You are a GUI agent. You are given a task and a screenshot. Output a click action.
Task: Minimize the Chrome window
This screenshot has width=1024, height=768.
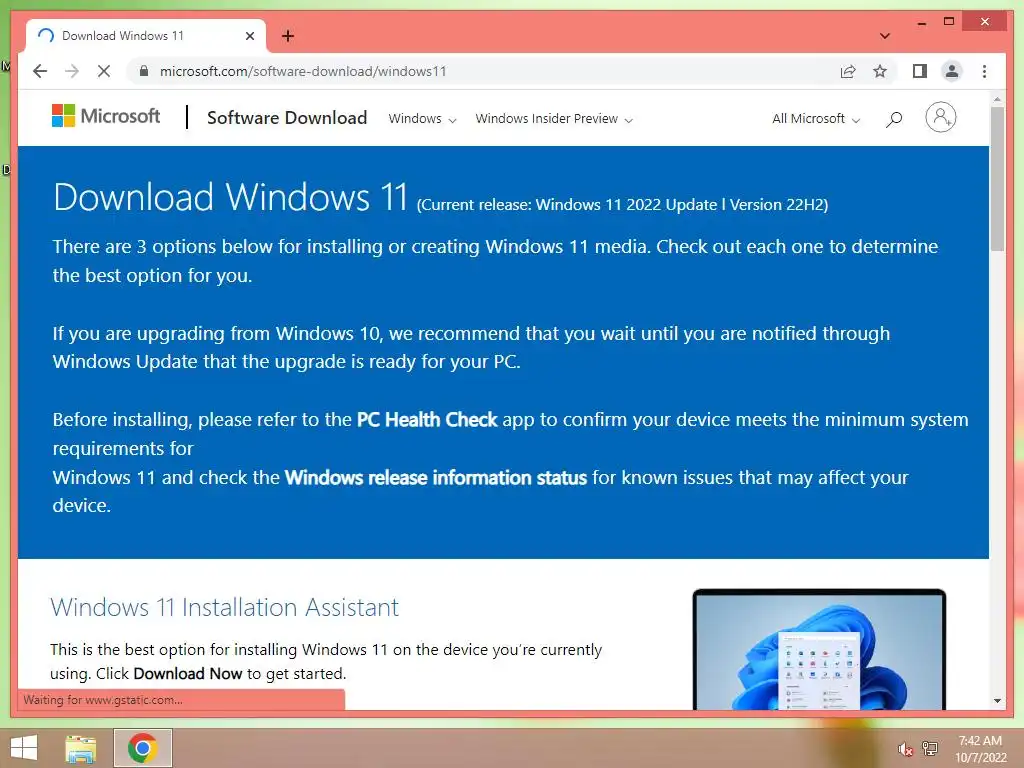[x=921, y=22]
